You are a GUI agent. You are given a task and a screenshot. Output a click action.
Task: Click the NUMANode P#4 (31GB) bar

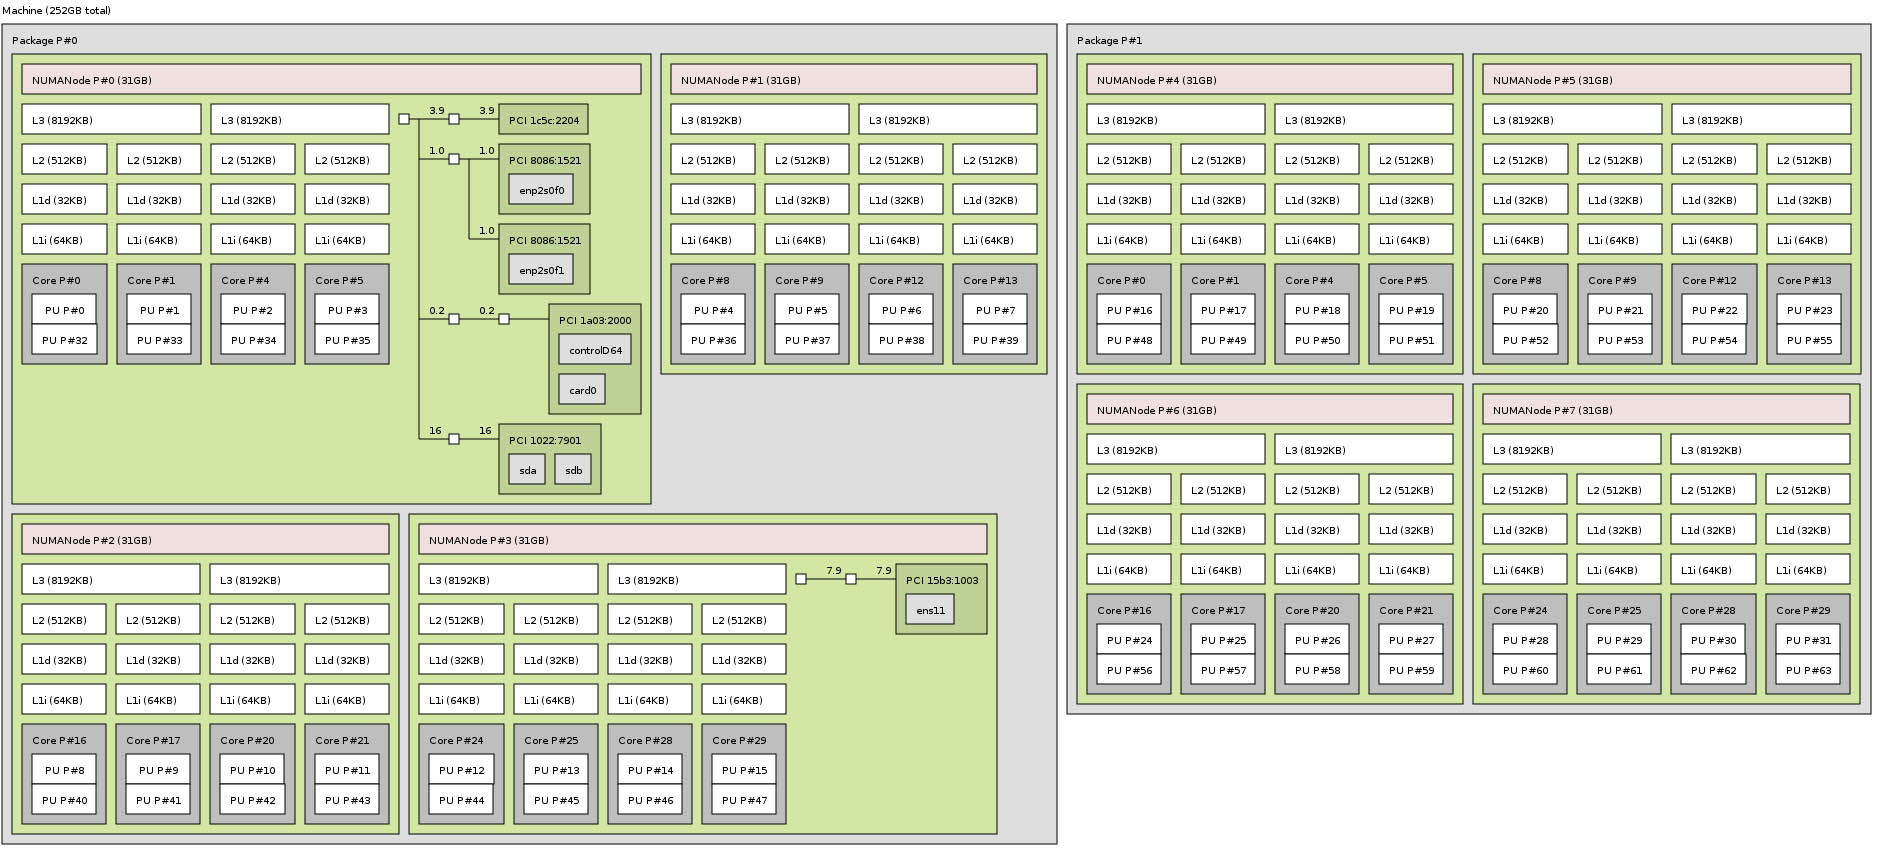(1270, 80)
